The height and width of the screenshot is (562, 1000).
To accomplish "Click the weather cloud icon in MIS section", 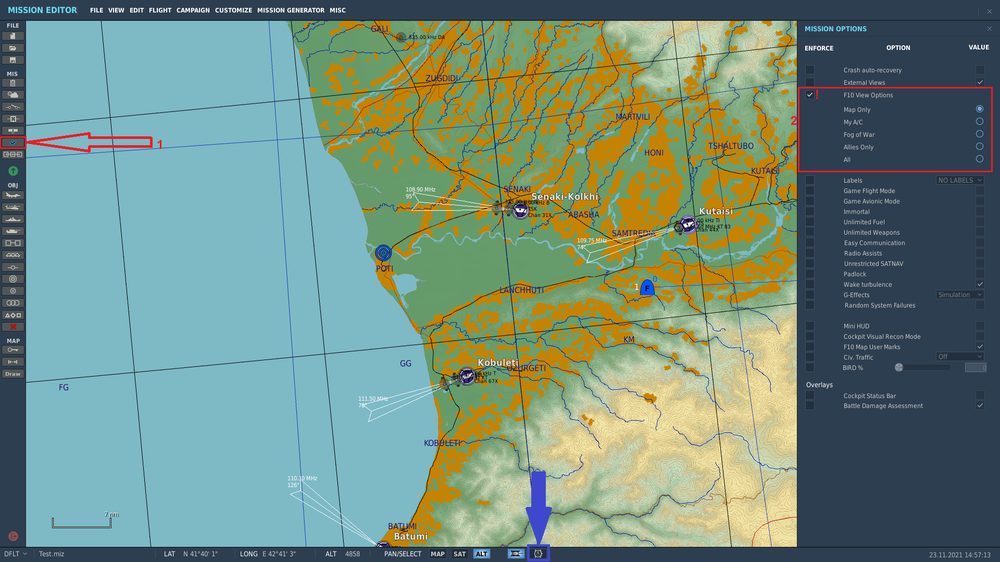I will pyautogui.click(x=13, y=95).
